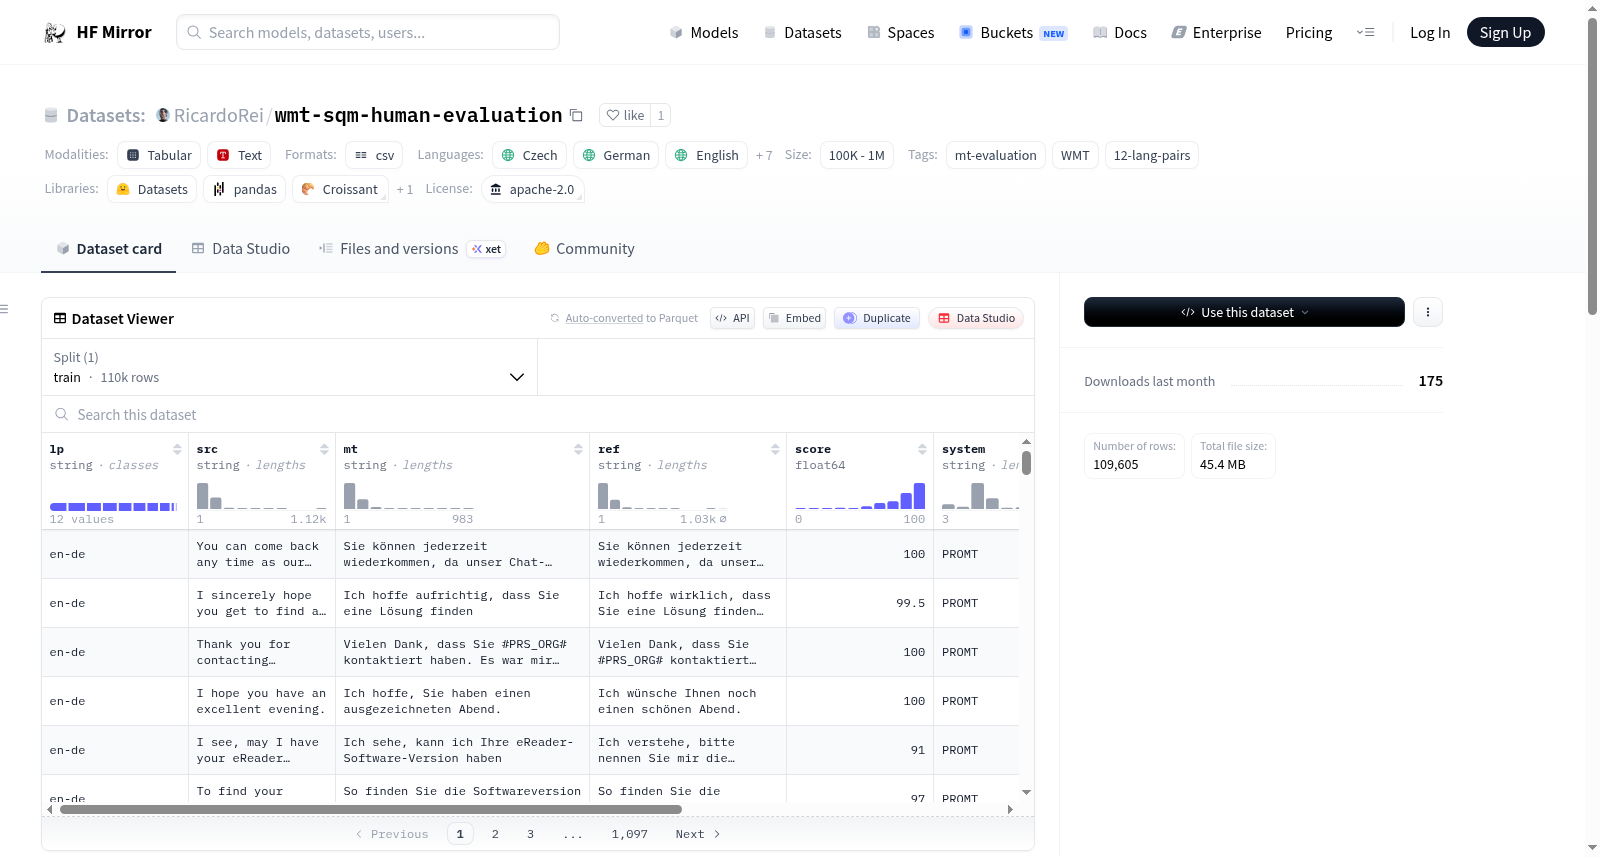1600x857 pixels.
Task: Jump to page 3 of the dataset
Action: (530, 834)
